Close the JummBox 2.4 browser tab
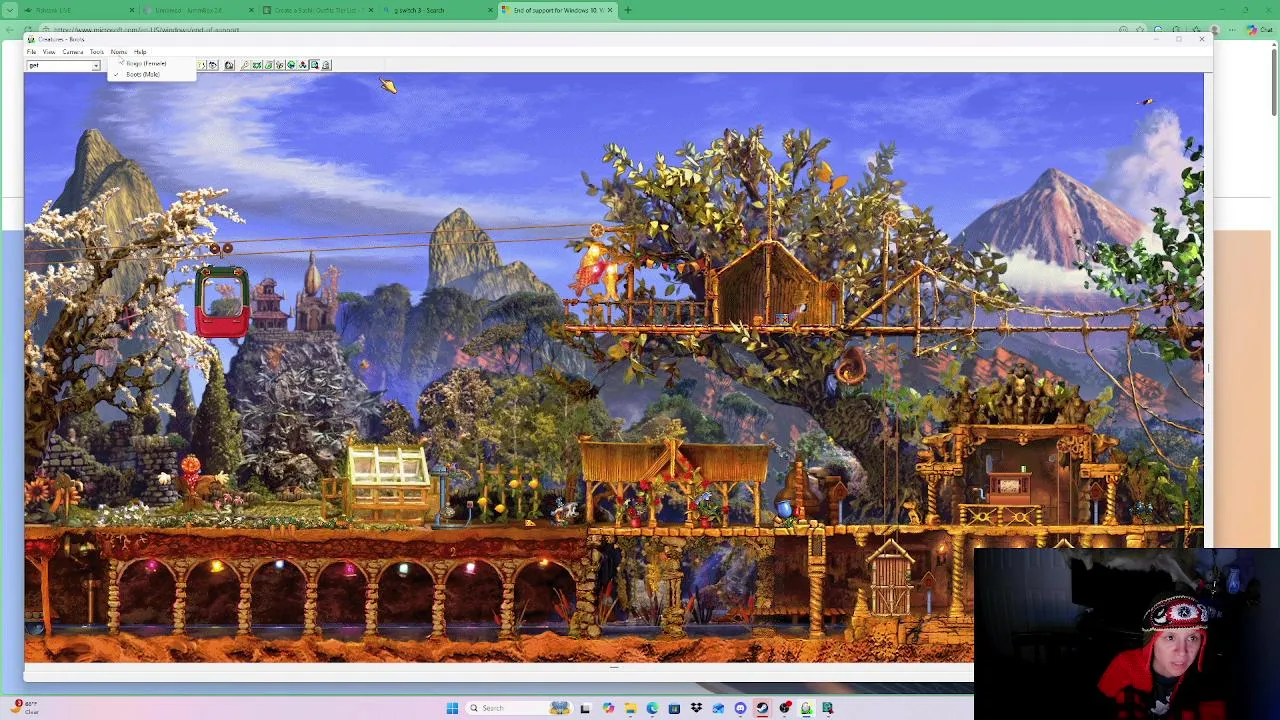The height and width of the screenshot is (720, 1280). [x=251, y=10]
